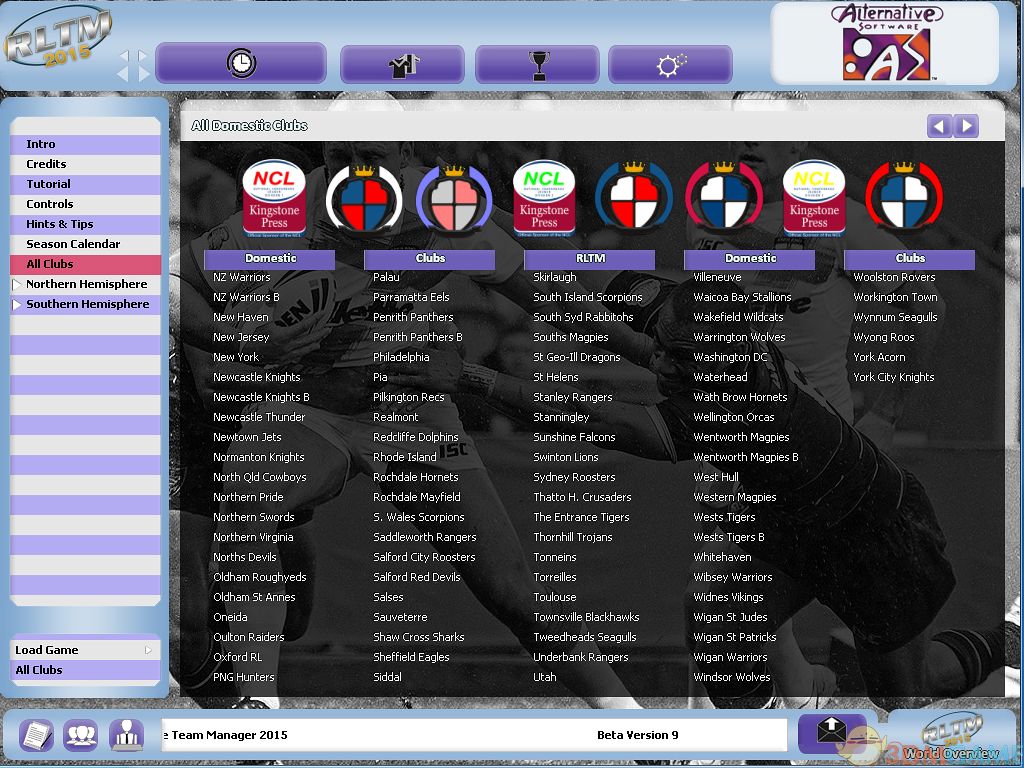Select North Qld Cowboys club

(x=259, y=477)
